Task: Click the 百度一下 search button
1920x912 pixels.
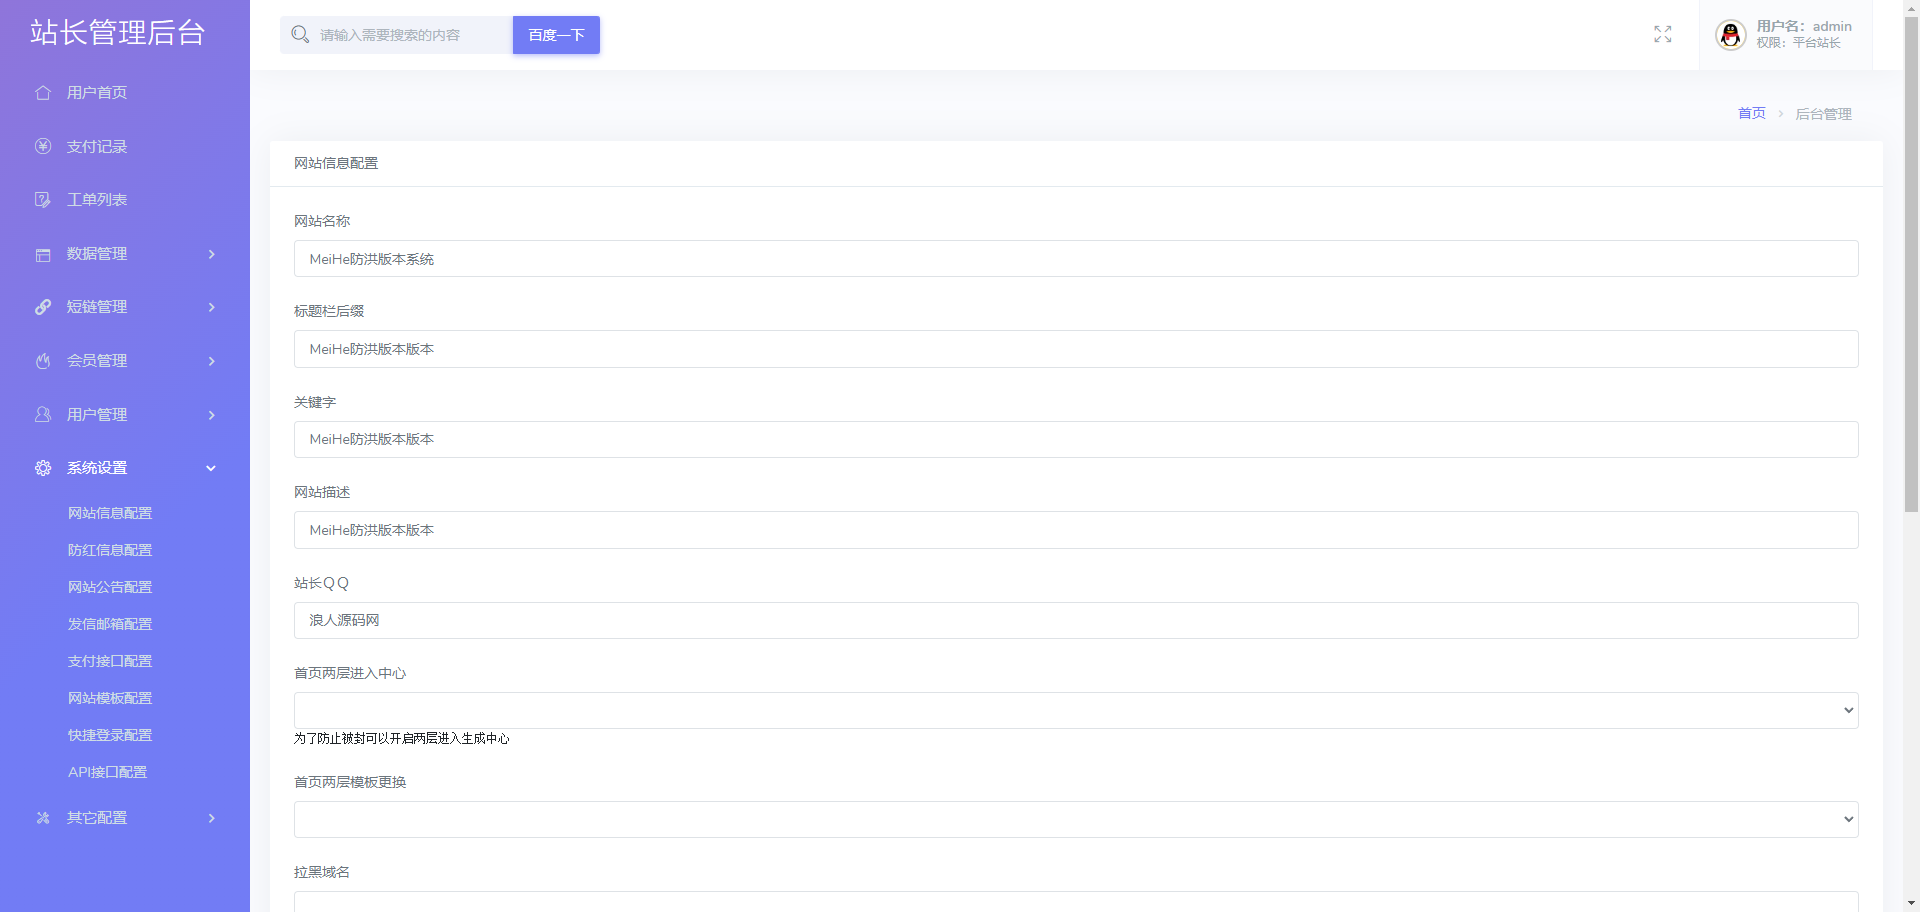Action: pos(556,35)
